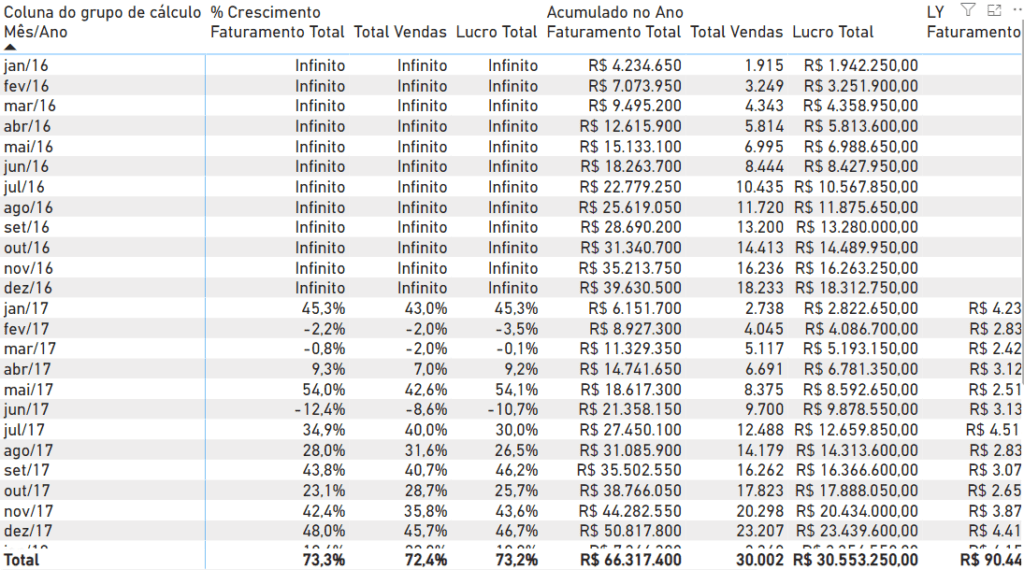Click the LY column group header
The height and width of the screenshot is (570, 1024).
(936, 12)
